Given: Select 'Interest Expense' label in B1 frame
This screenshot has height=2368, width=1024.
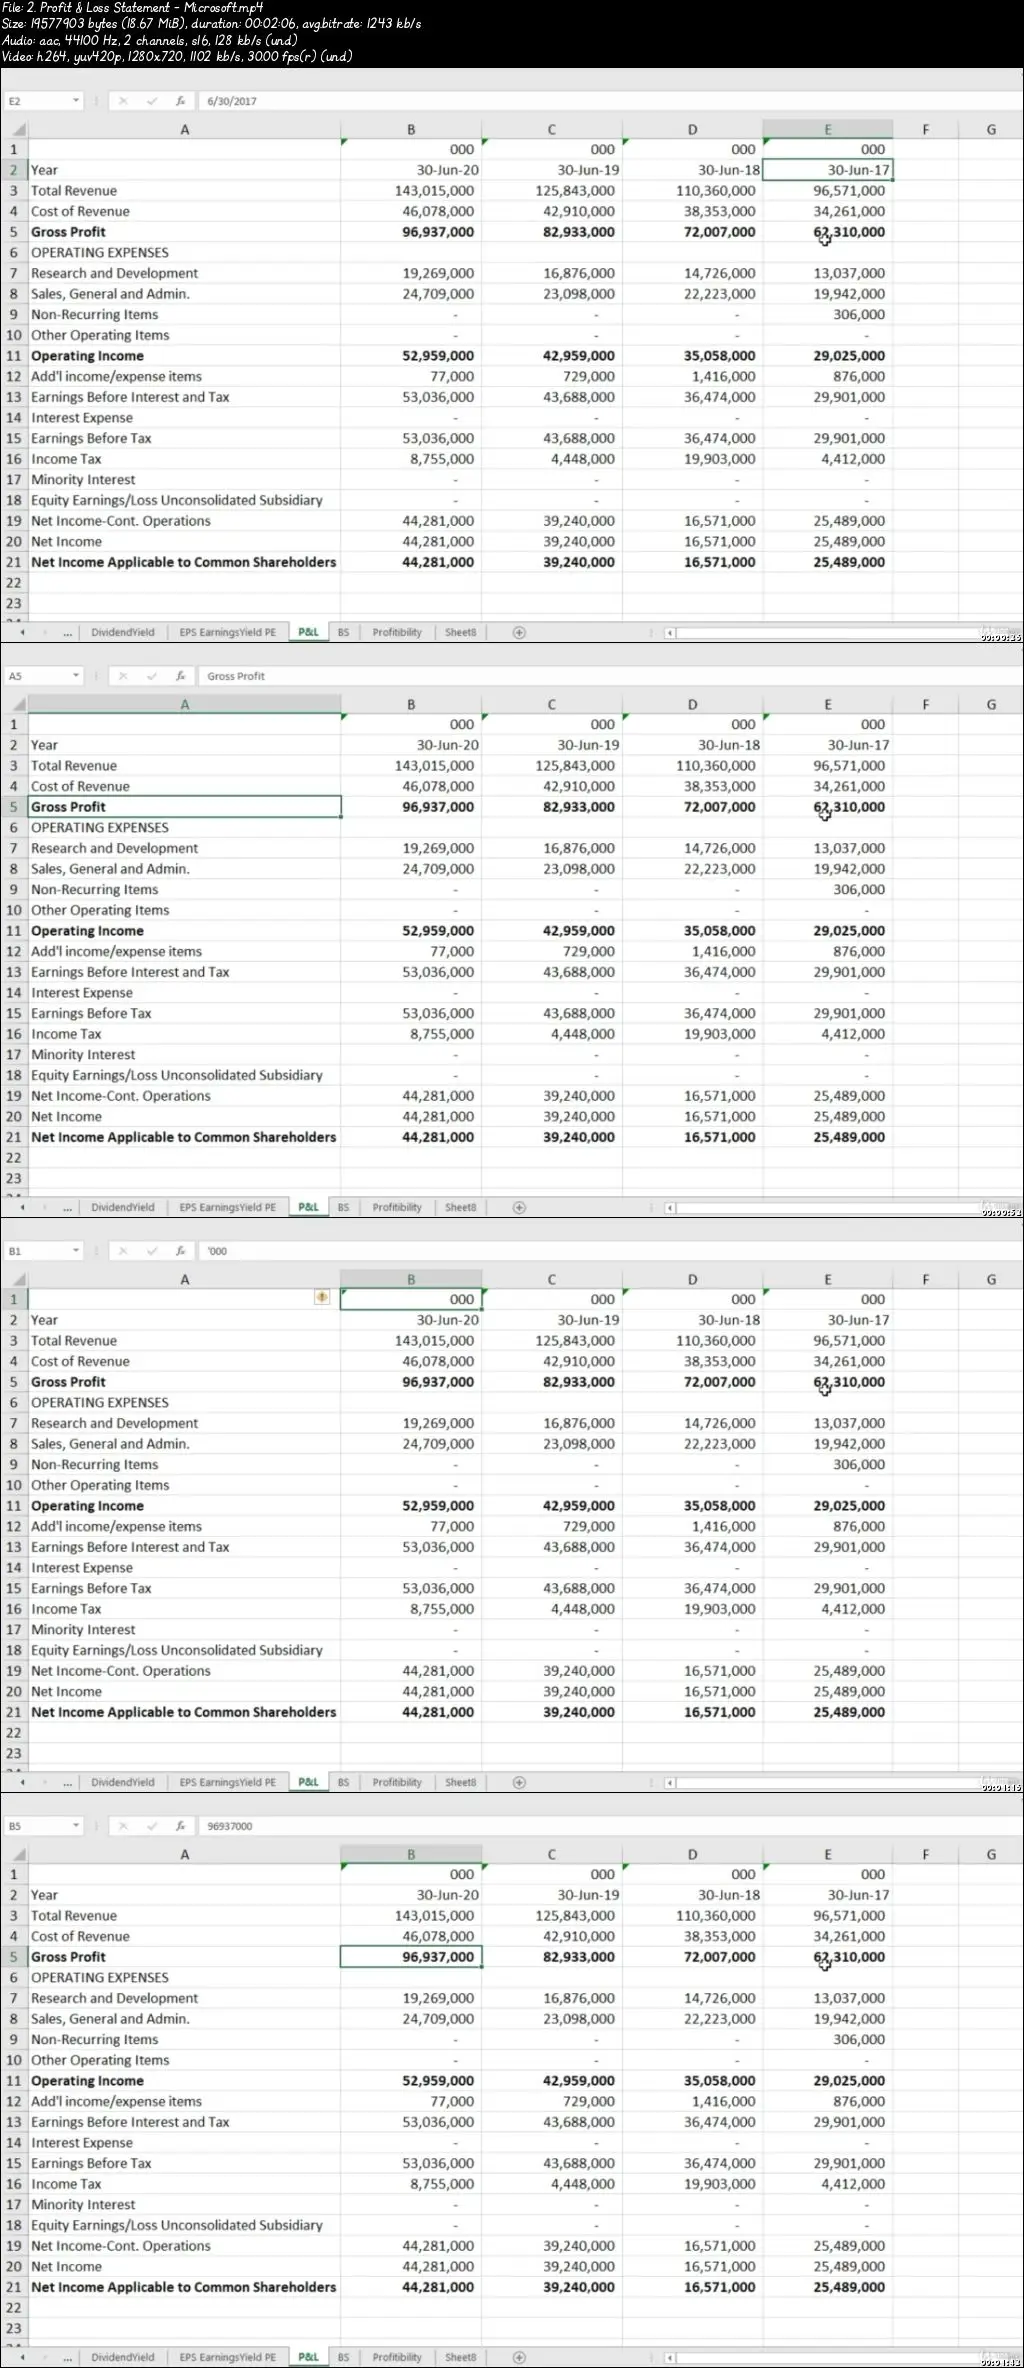Looking at the screenshot, I should 82,1568.
